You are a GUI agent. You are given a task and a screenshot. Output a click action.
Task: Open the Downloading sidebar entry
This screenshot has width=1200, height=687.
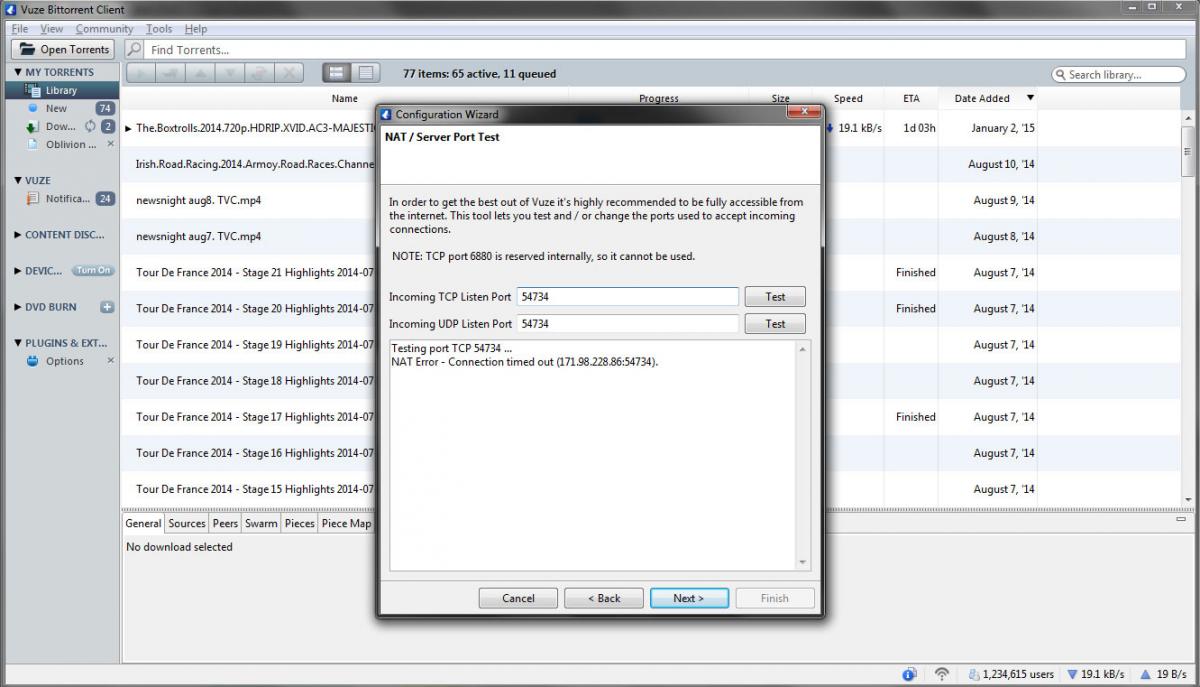point(60,126)
